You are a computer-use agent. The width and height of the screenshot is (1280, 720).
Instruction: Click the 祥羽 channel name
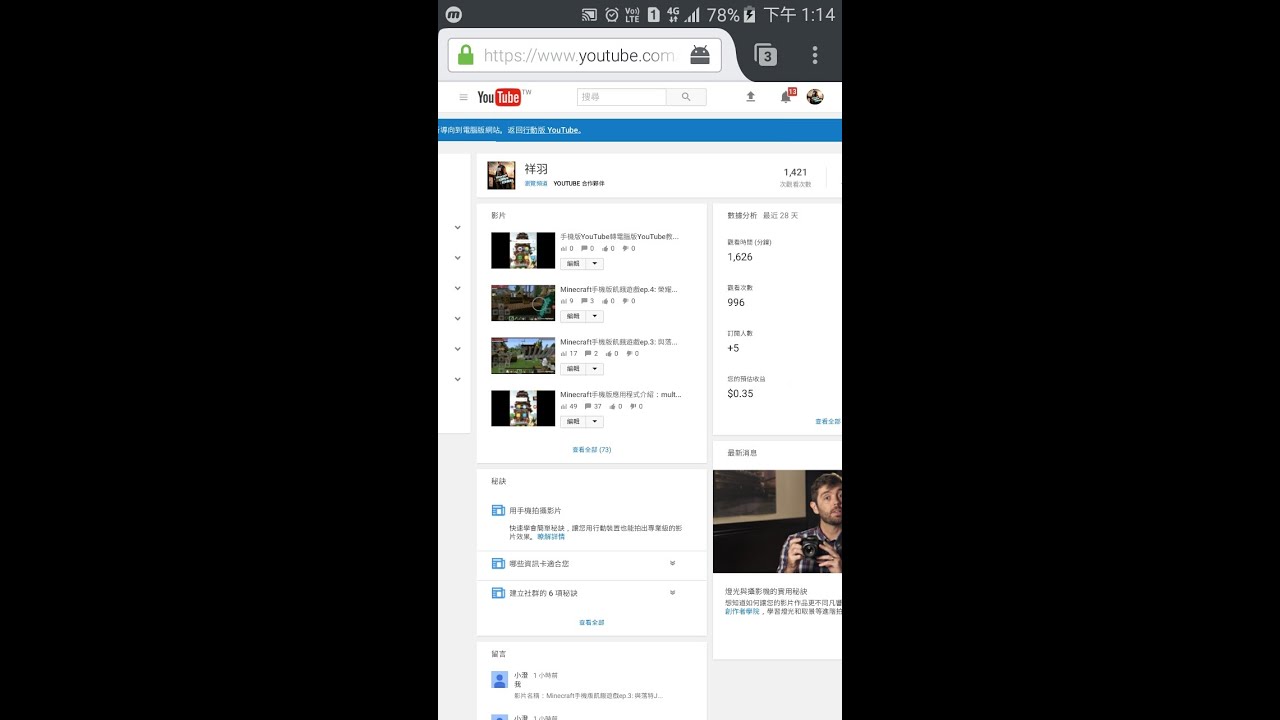pos(536,169)
